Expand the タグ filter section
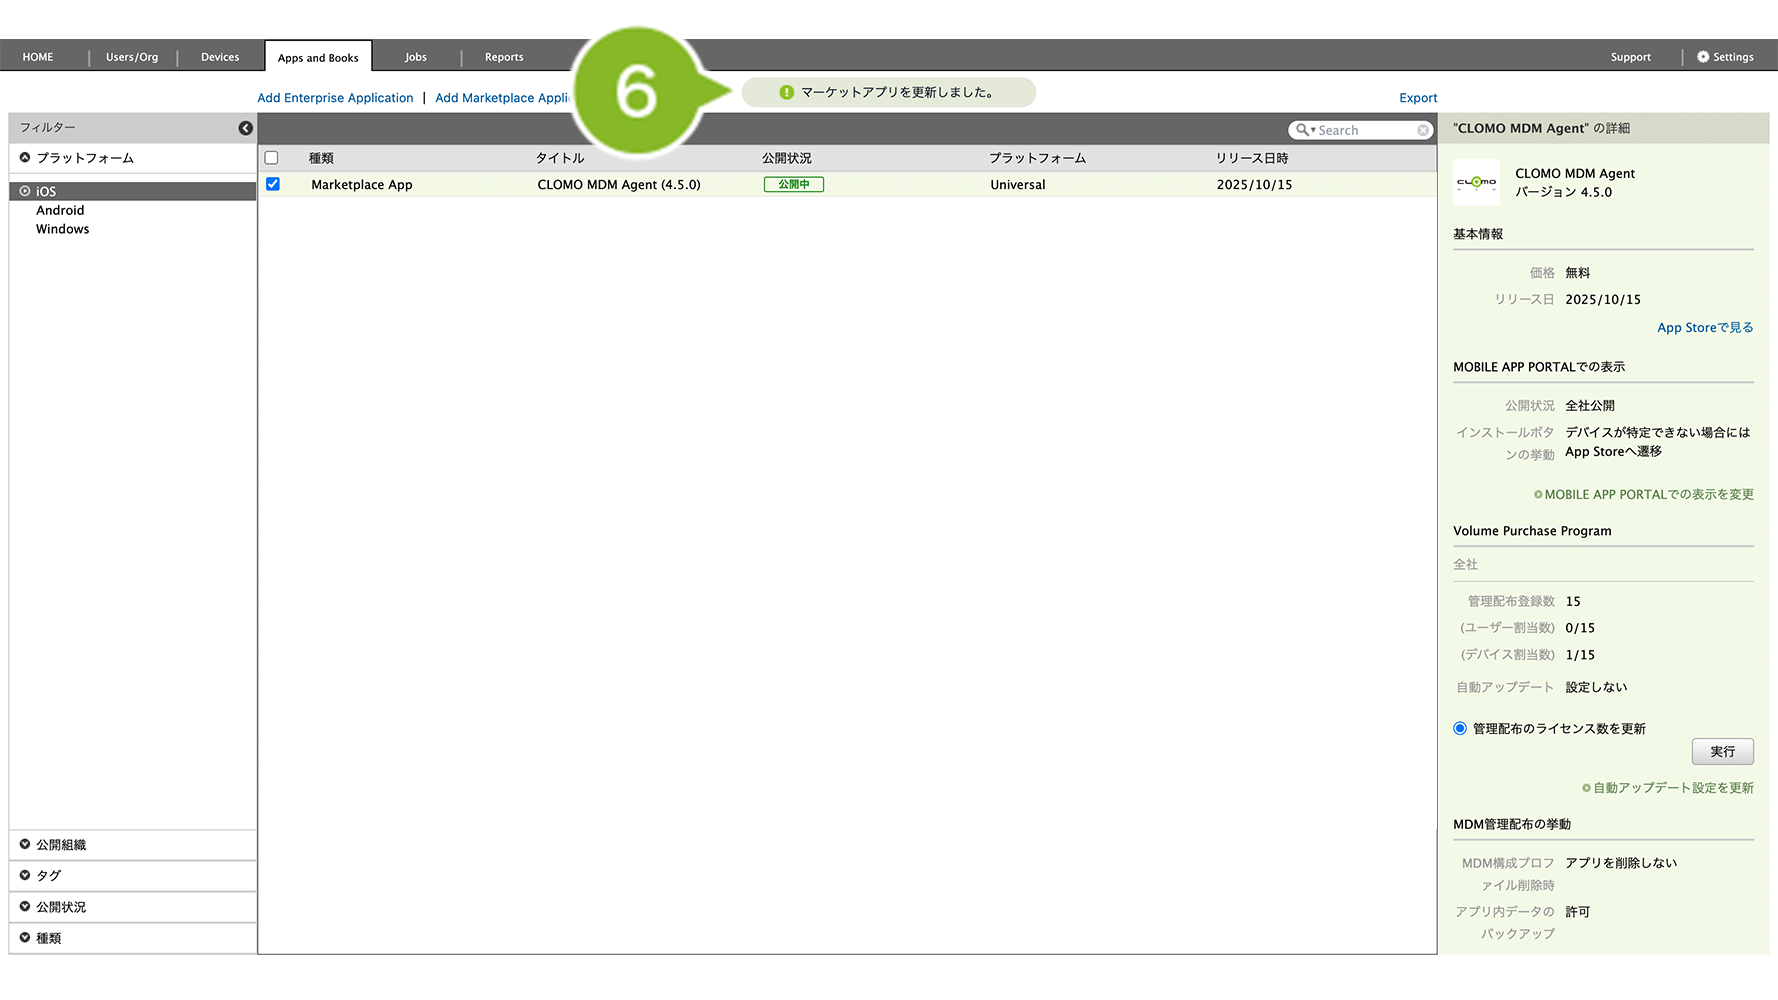 coord(48,875)
